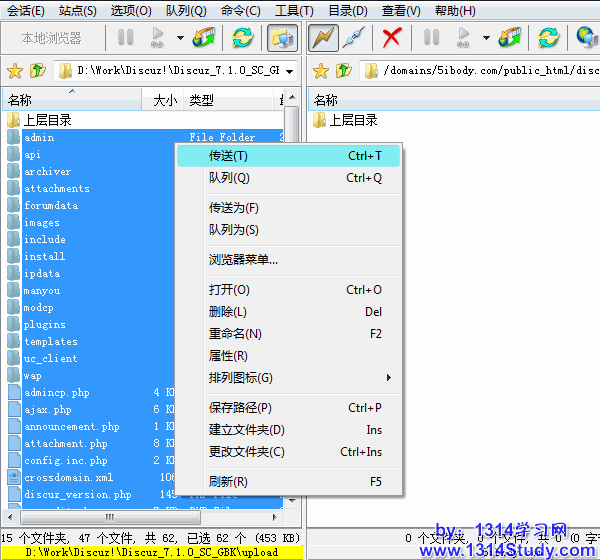Click the local pane Refresh icon
Screen dimensions: 600x560
point(242,39)
